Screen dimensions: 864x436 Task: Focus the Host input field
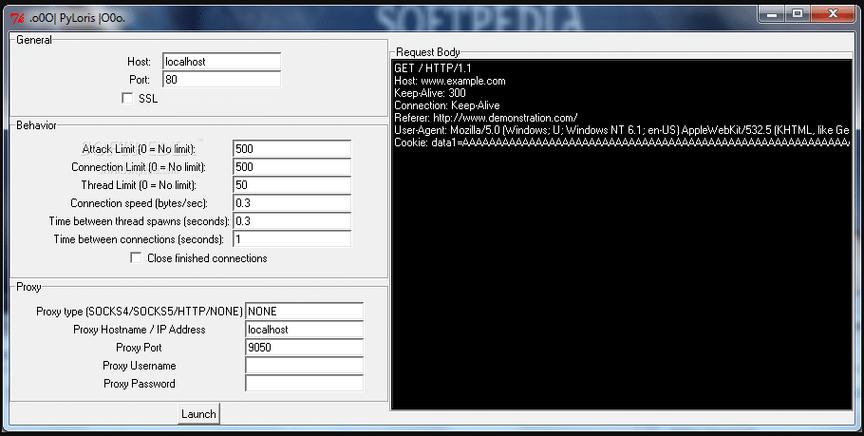pos(222,61)
